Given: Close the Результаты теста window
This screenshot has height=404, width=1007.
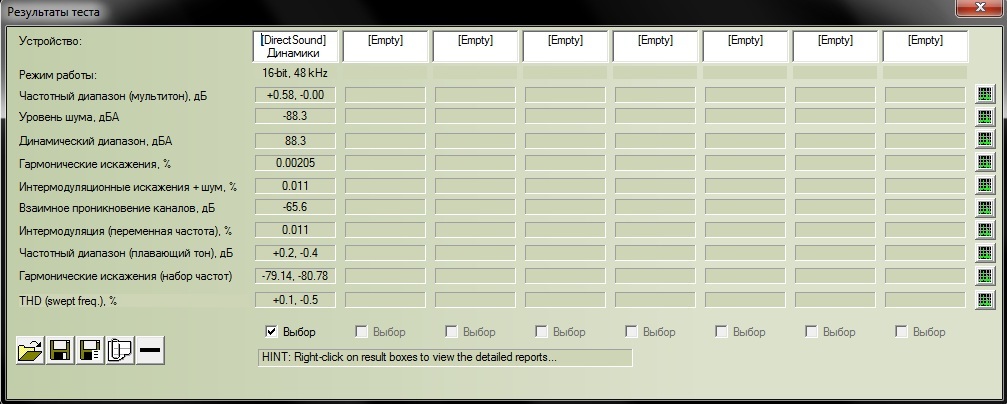Looking at the screenshot, I should pyautogui.click(x=979, y=6).
